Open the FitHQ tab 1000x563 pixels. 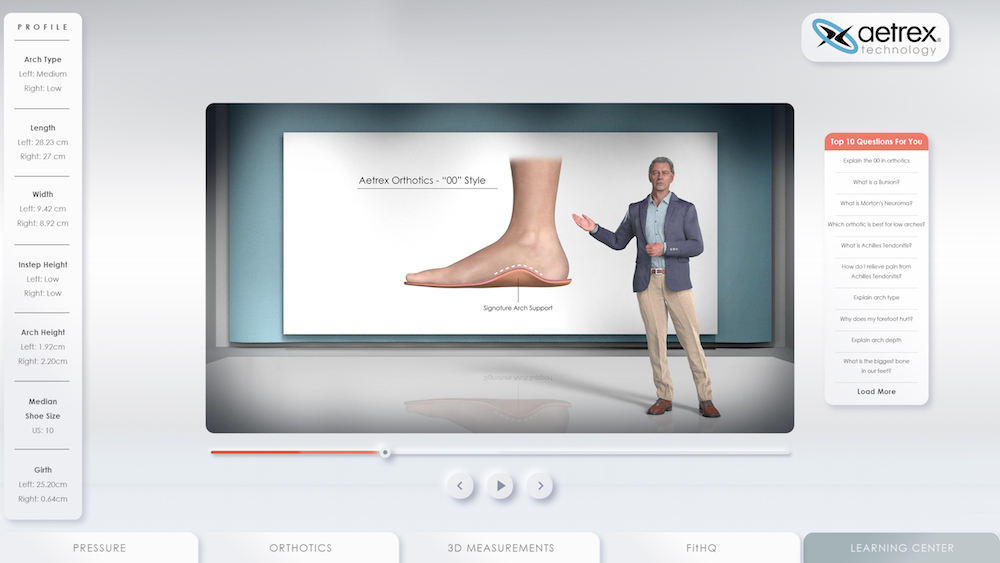[x=701, y=548]
